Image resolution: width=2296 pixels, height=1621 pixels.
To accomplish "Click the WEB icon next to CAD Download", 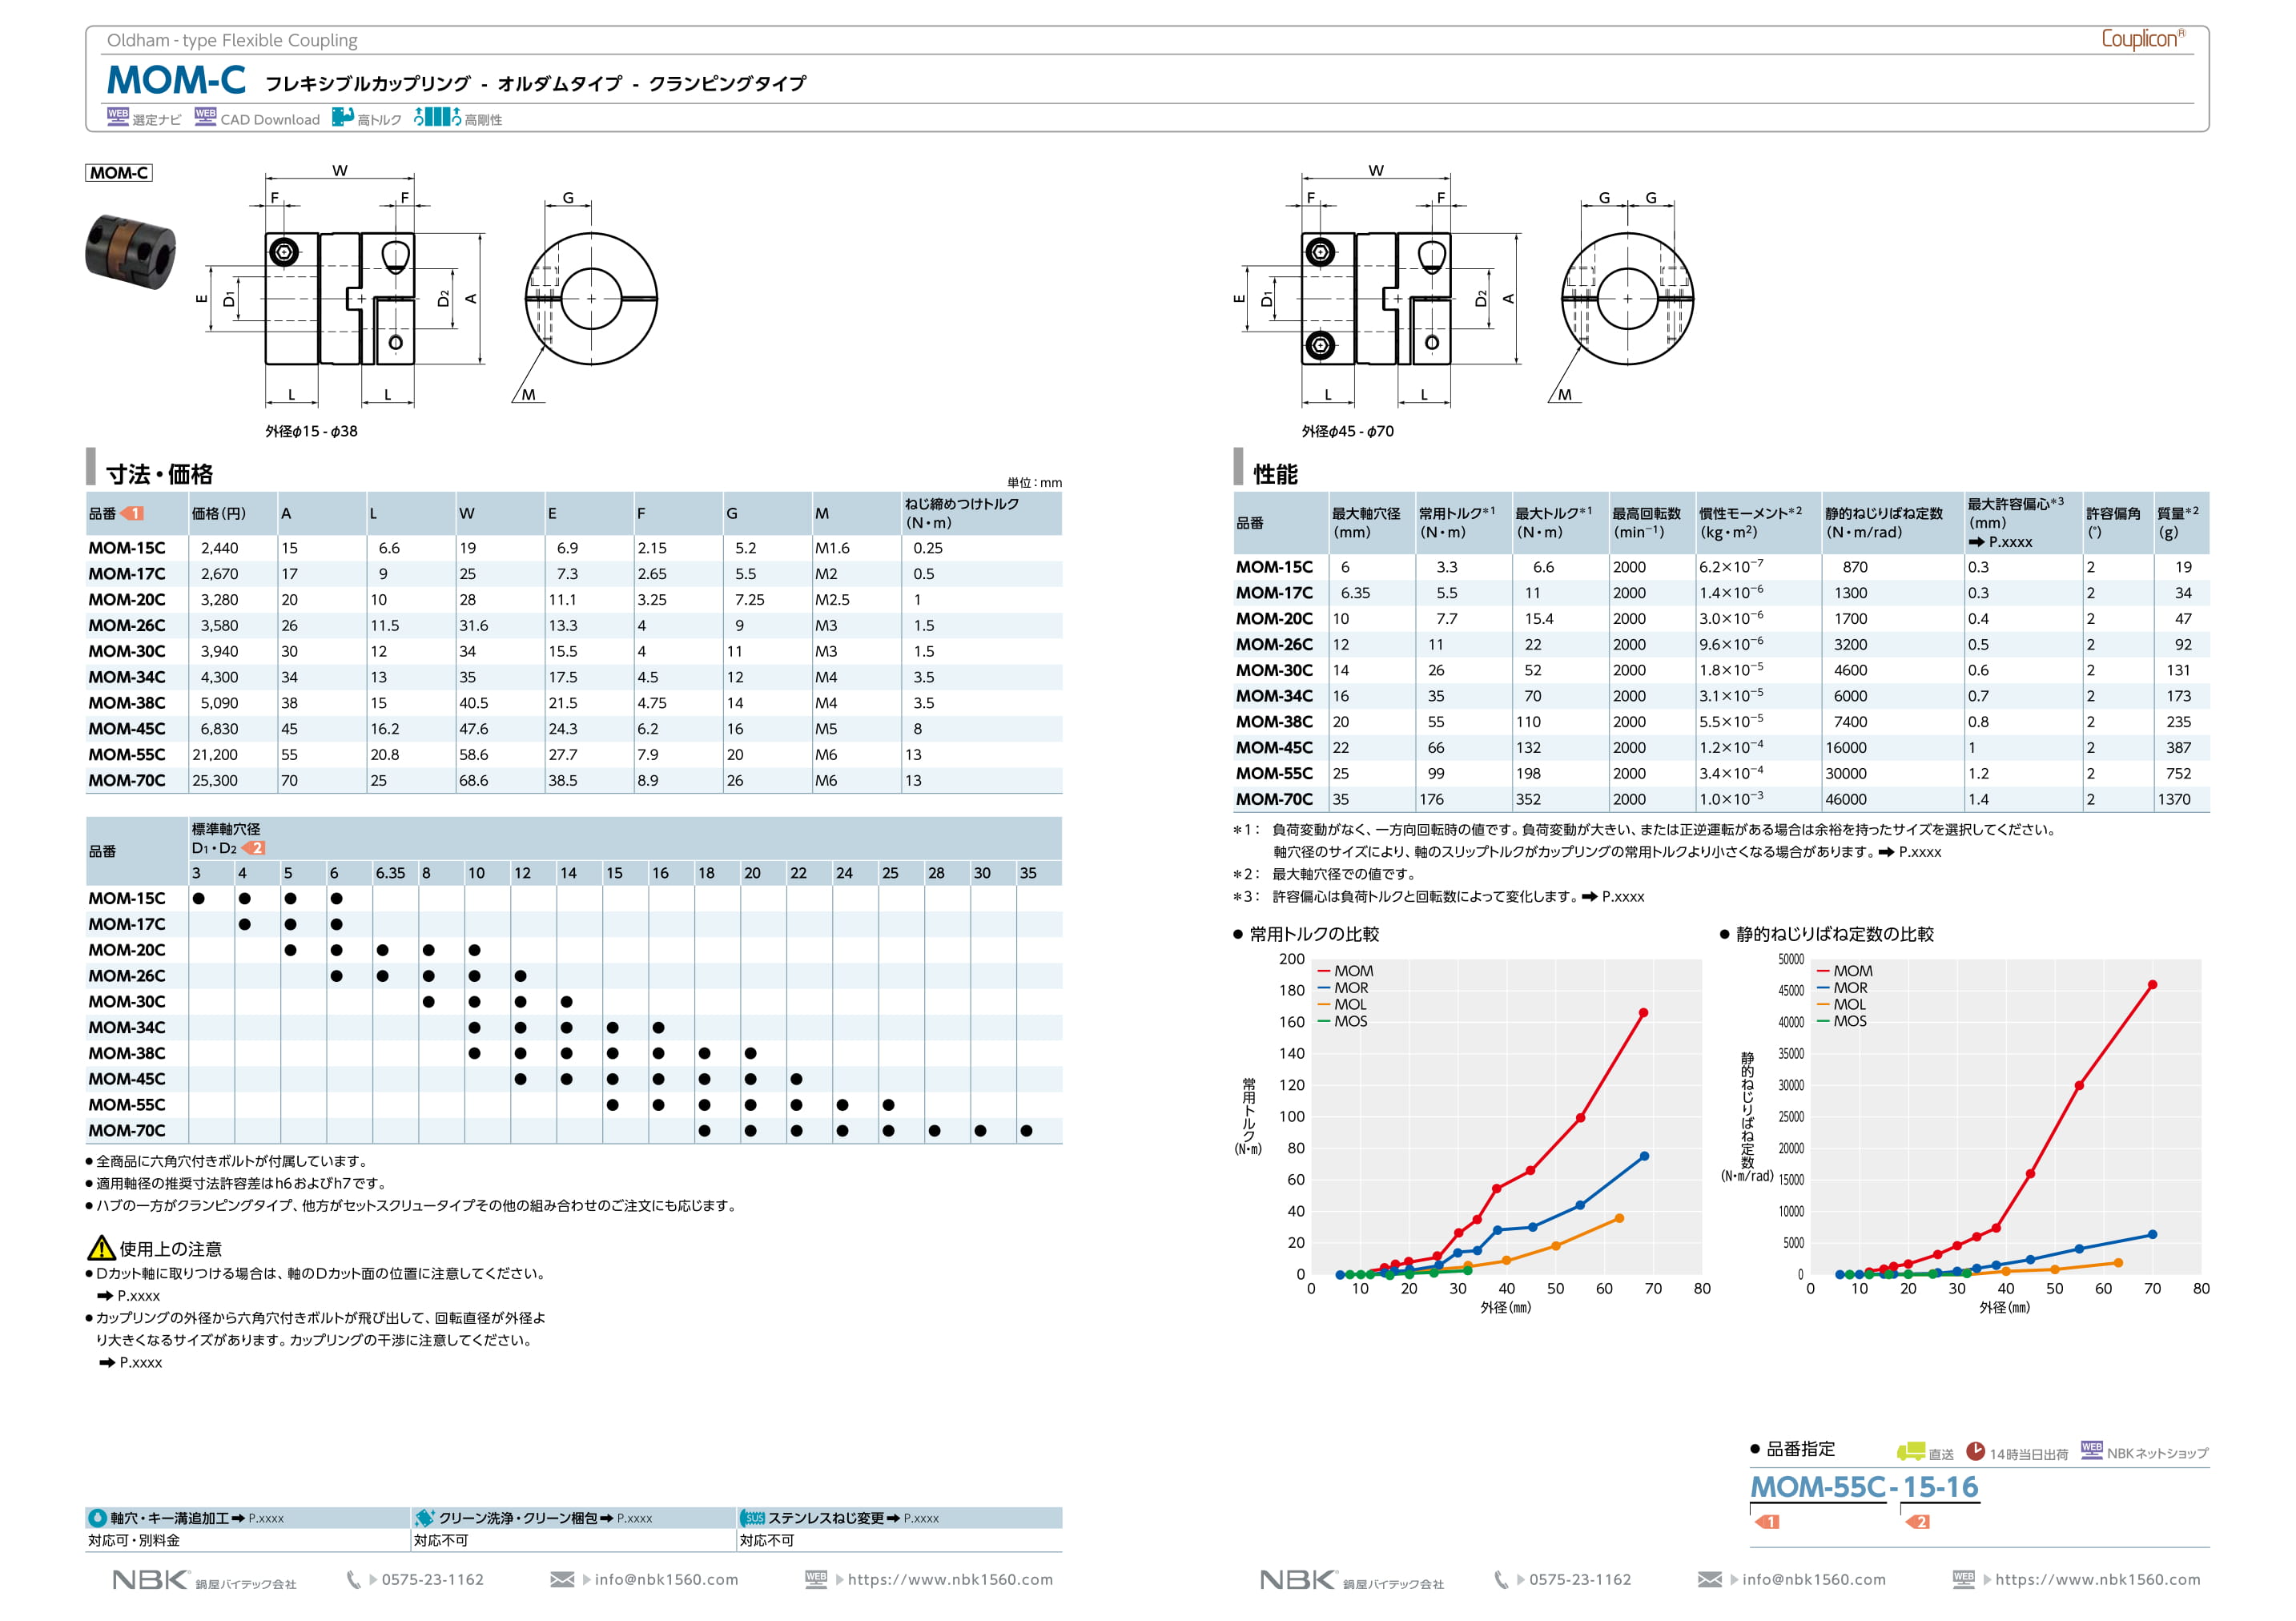I will pos(205,117).
